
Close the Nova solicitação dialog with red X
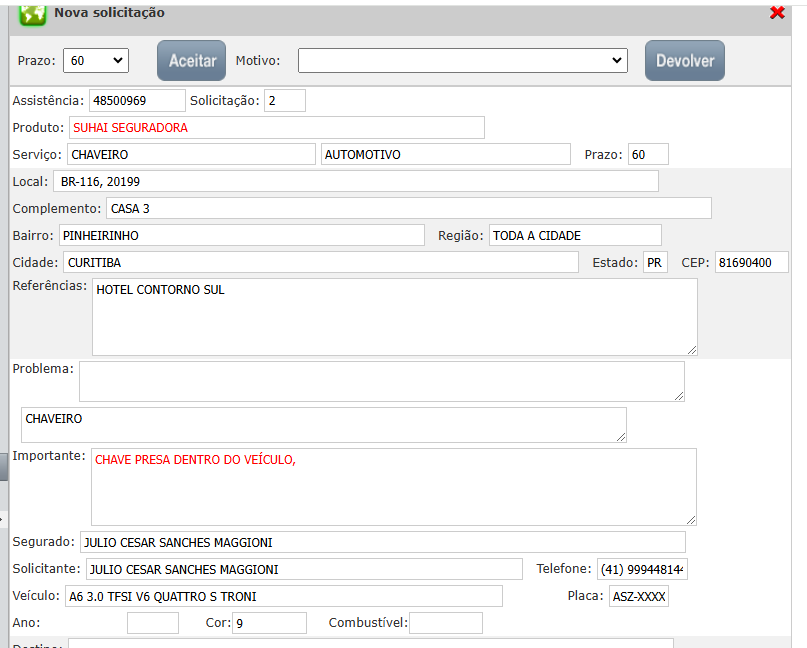click(x=777, y=13)
